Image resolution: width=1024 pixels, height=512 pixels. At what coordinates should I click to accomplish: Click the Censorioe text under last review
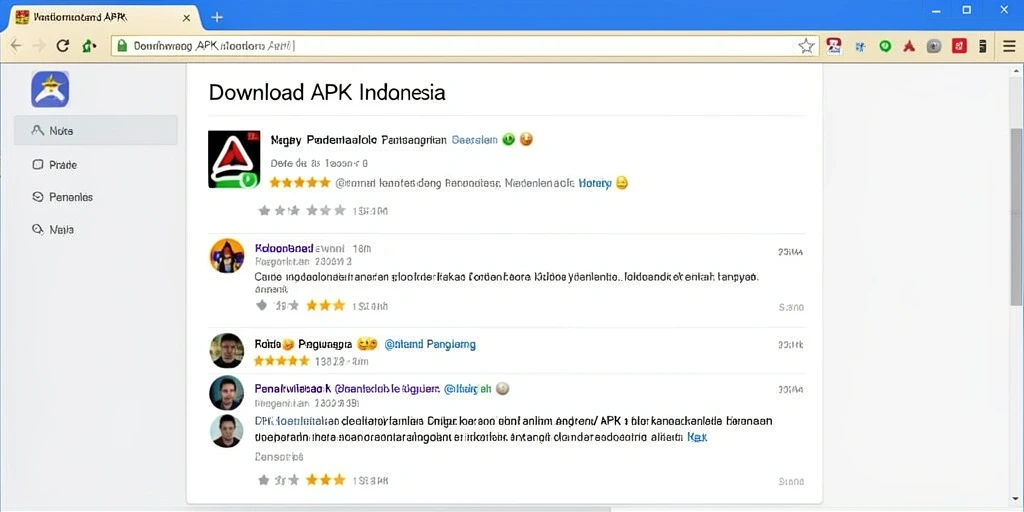tap(279, 457)
